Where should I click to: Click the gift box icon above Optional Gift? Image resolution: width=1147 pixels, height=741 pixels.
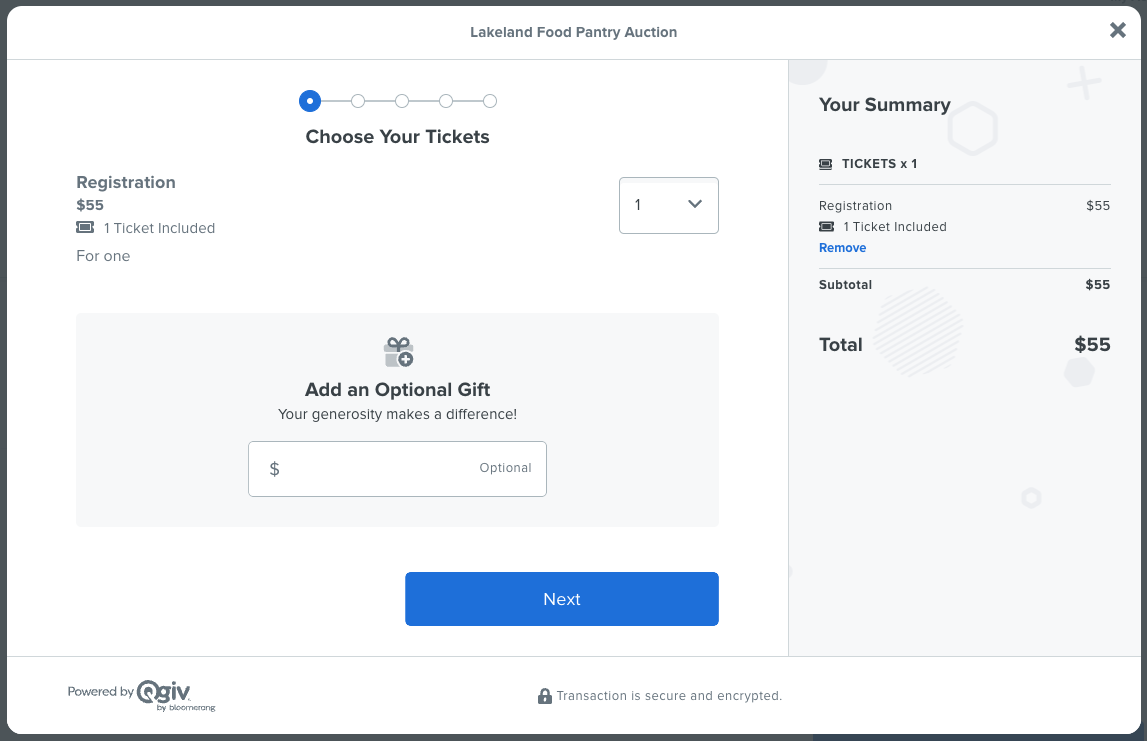[399, 352]
